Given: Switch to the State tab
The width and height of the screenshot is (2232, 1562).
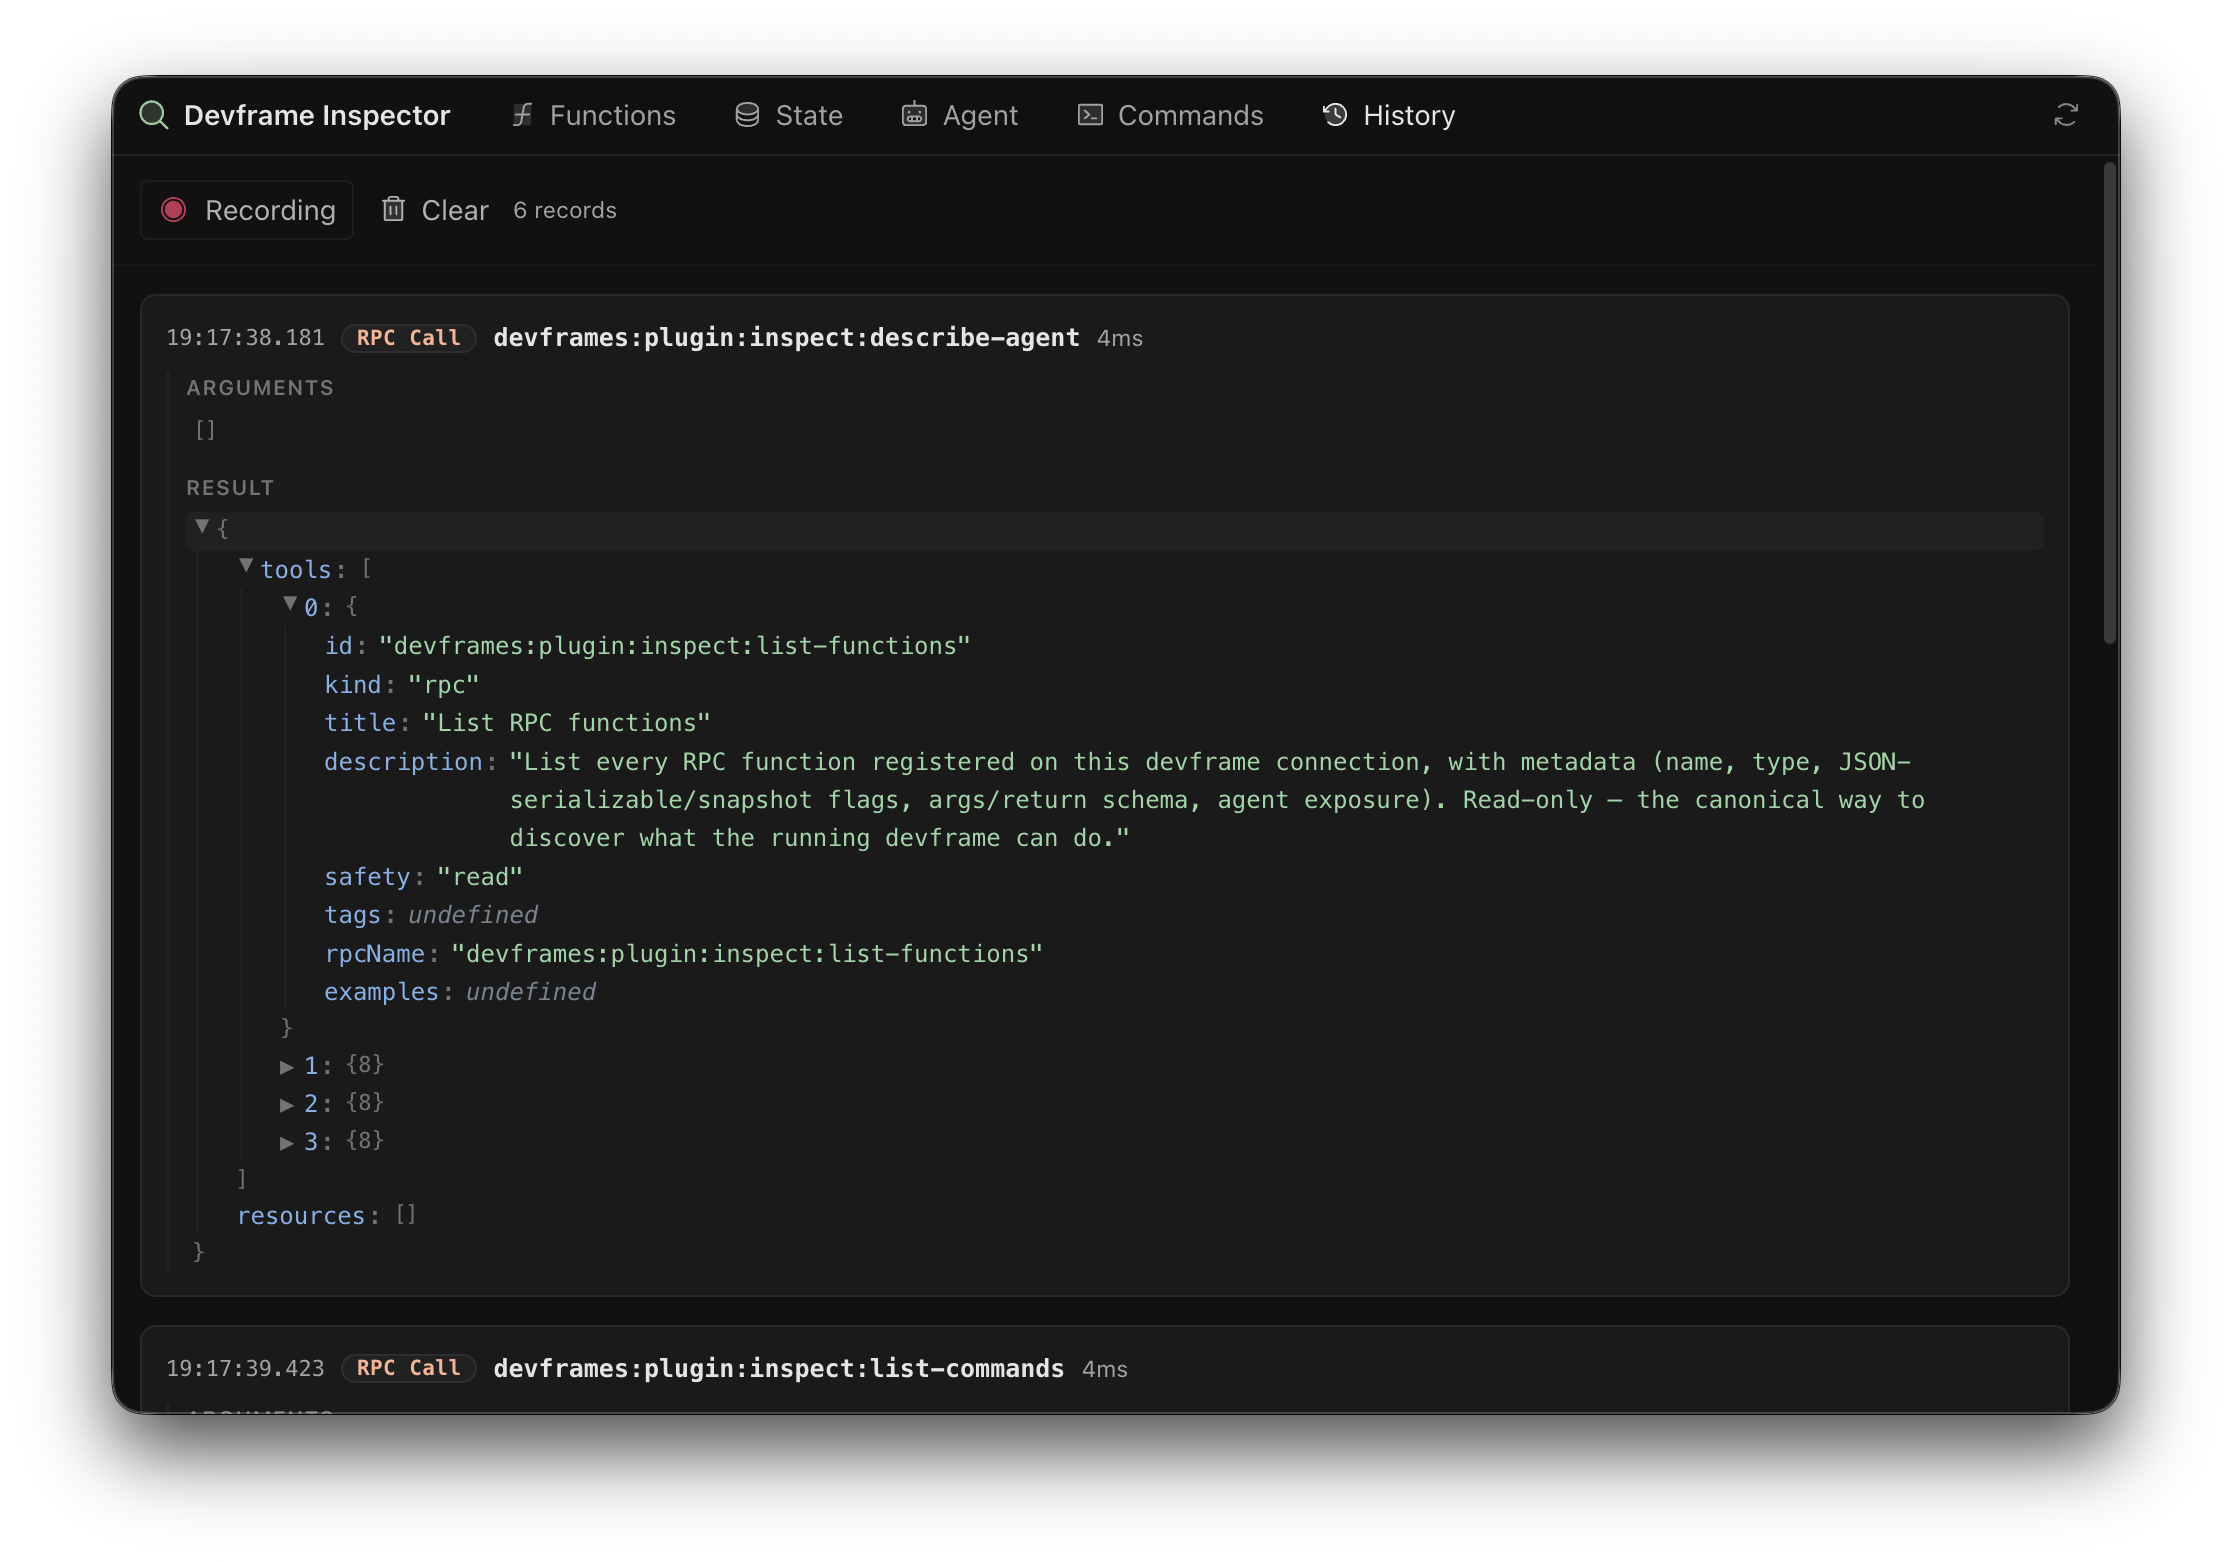Looking at the screenshot, I should tap(789, 115).
